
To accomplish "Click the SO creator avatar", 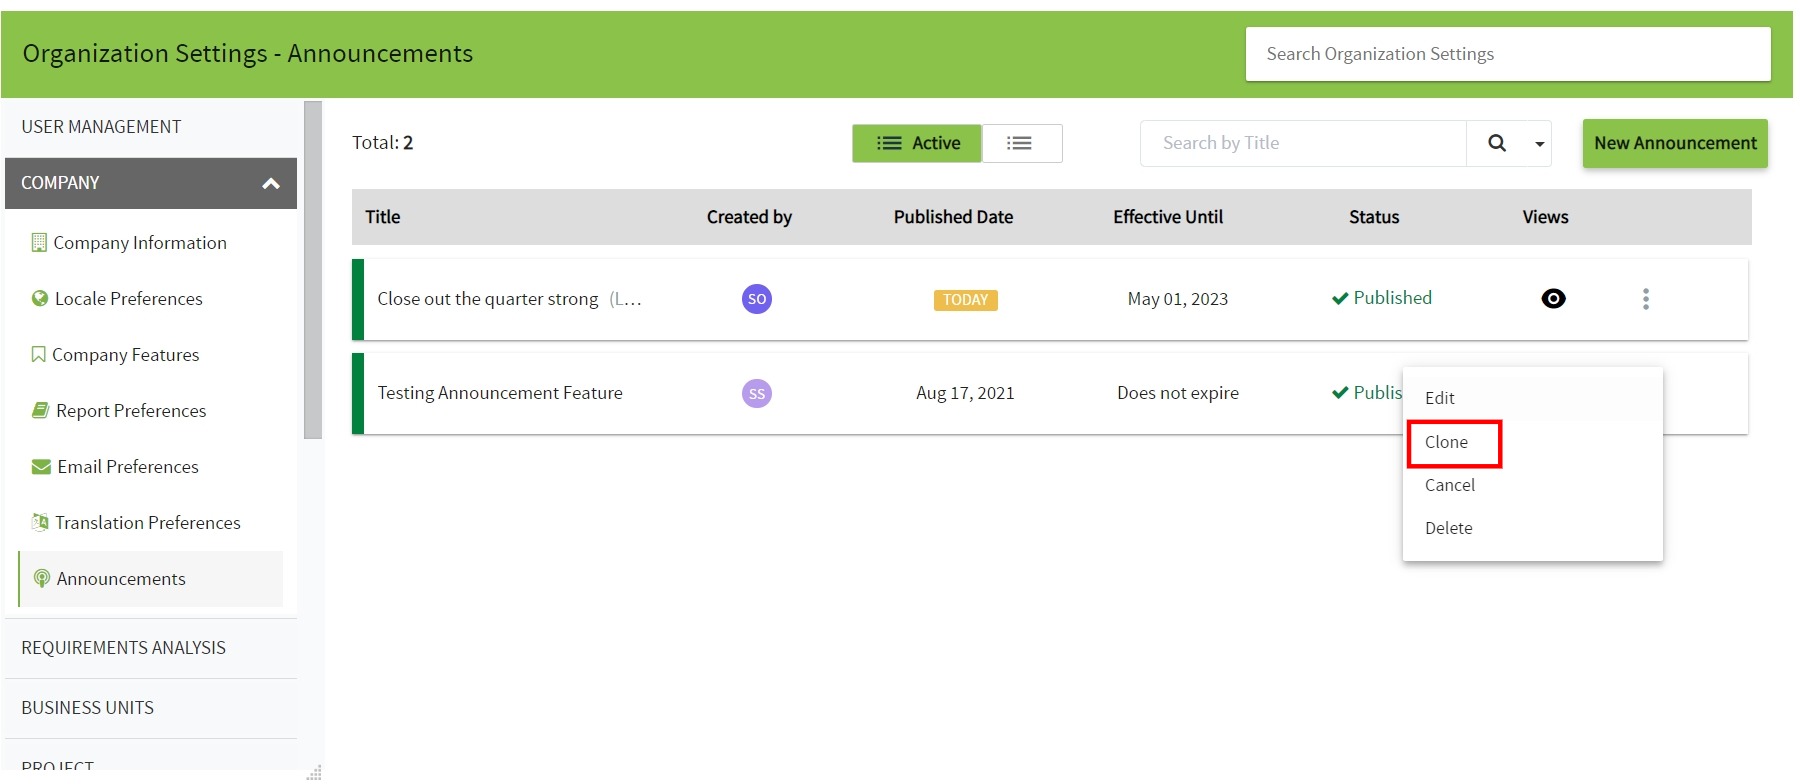I will (757, 299).
